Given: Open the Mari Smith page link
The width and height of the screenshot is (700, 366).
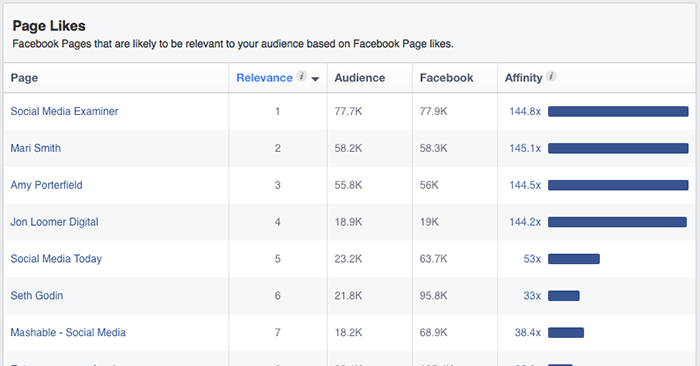Looking at the screenshot, I should (x=36, y=148).
